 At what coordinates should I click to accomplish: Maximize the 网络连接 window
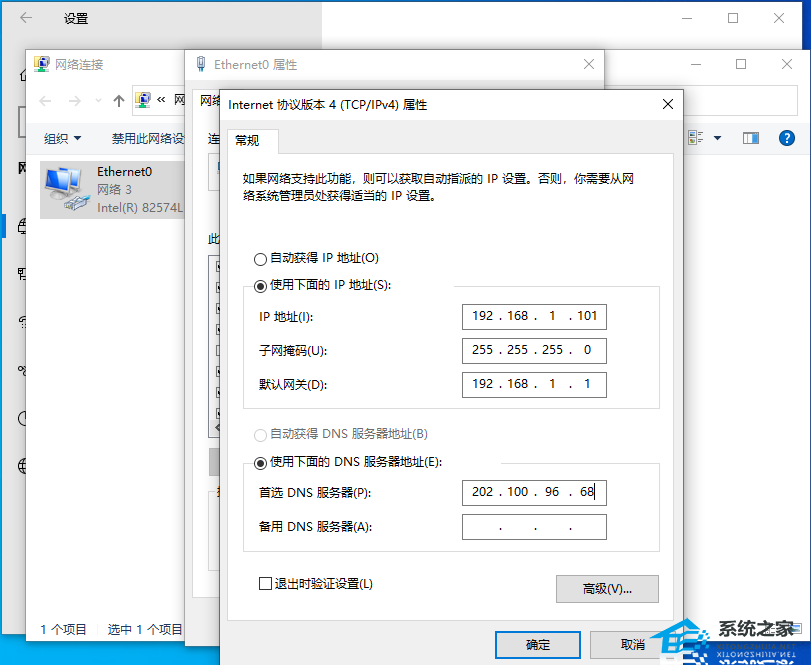[741, 64]
